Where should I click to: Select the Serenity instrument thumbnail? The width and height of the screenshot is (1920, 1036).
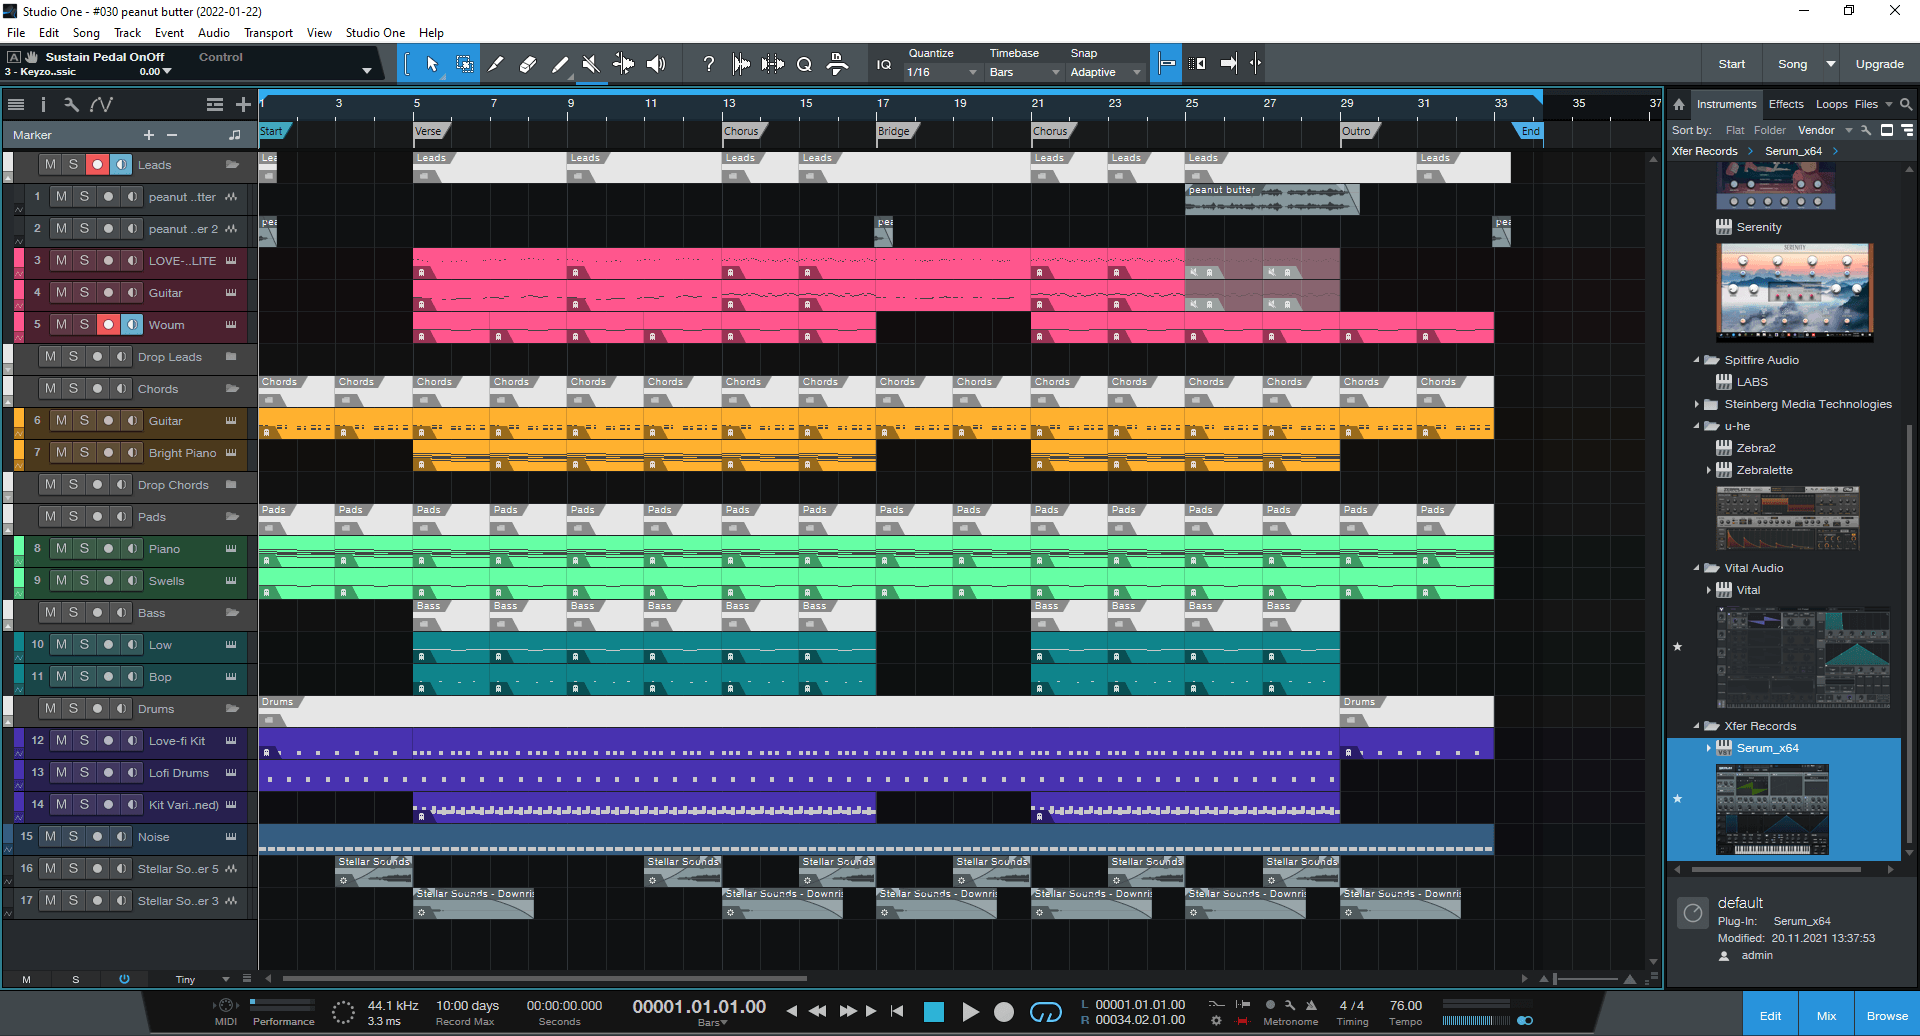[x=1795, y=292]
